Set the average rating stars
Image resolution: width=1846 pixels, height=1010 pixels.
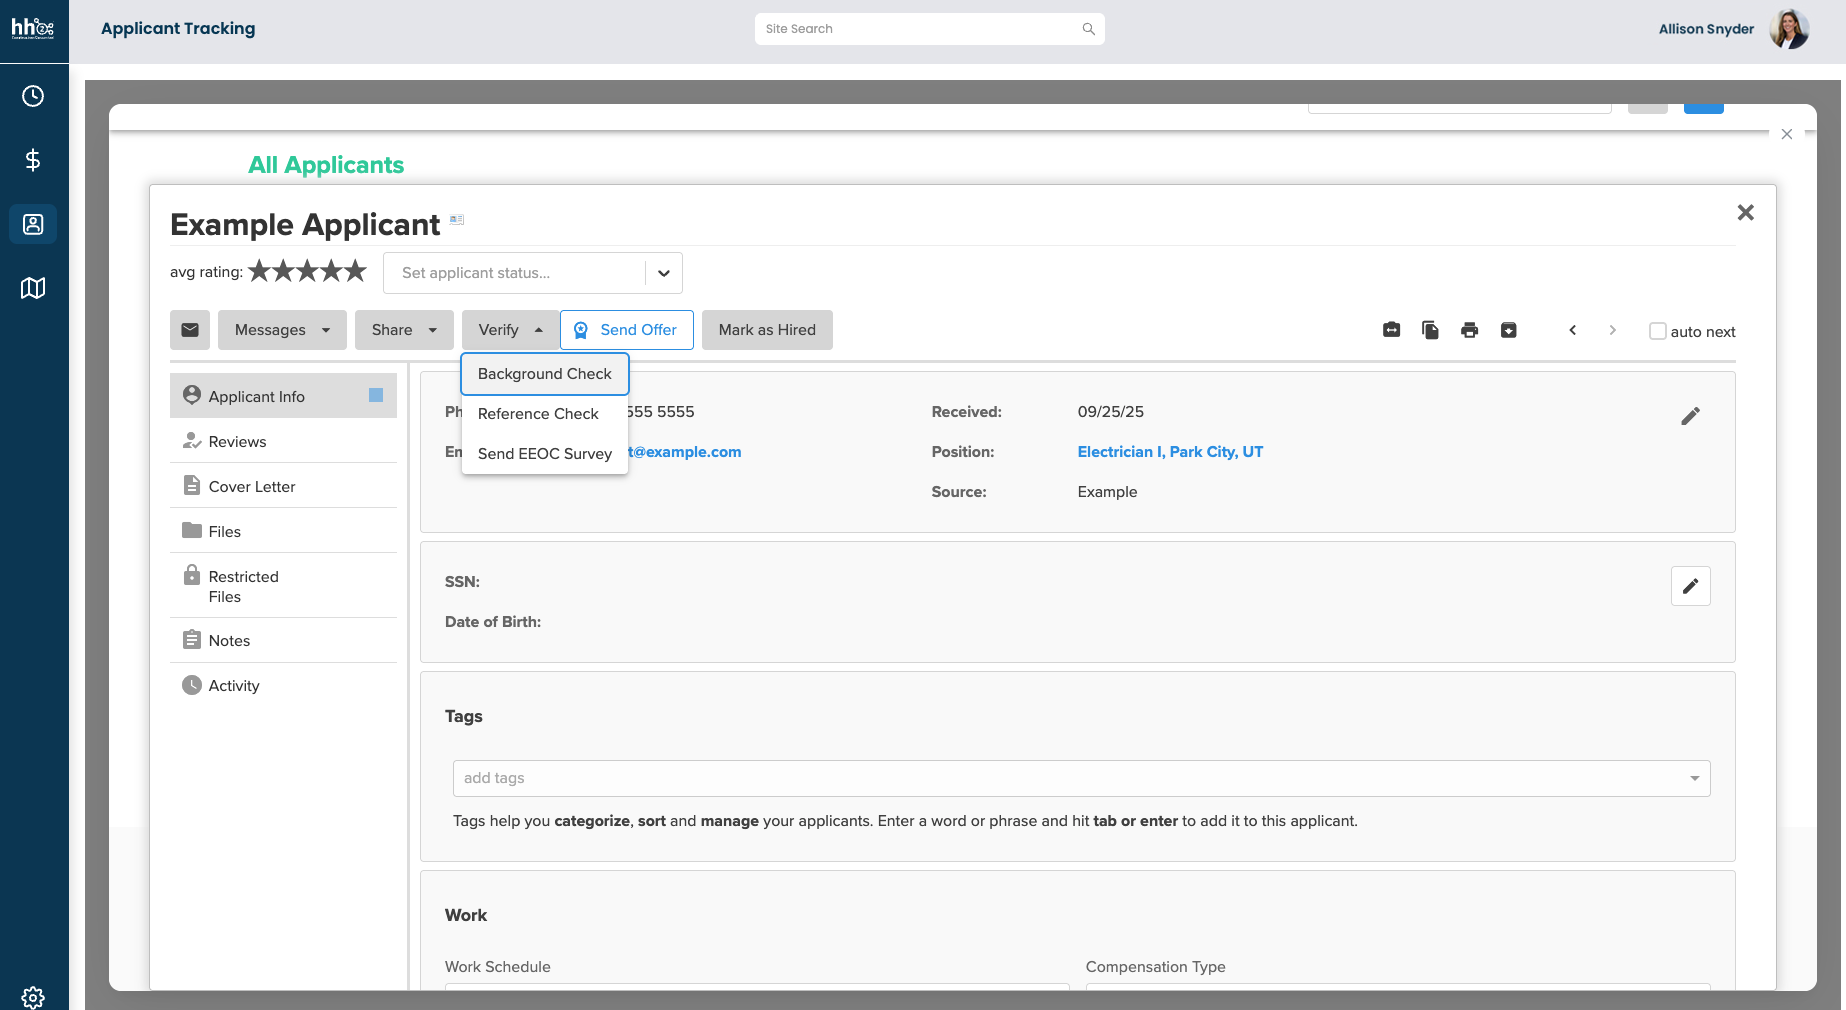point(307,271)
